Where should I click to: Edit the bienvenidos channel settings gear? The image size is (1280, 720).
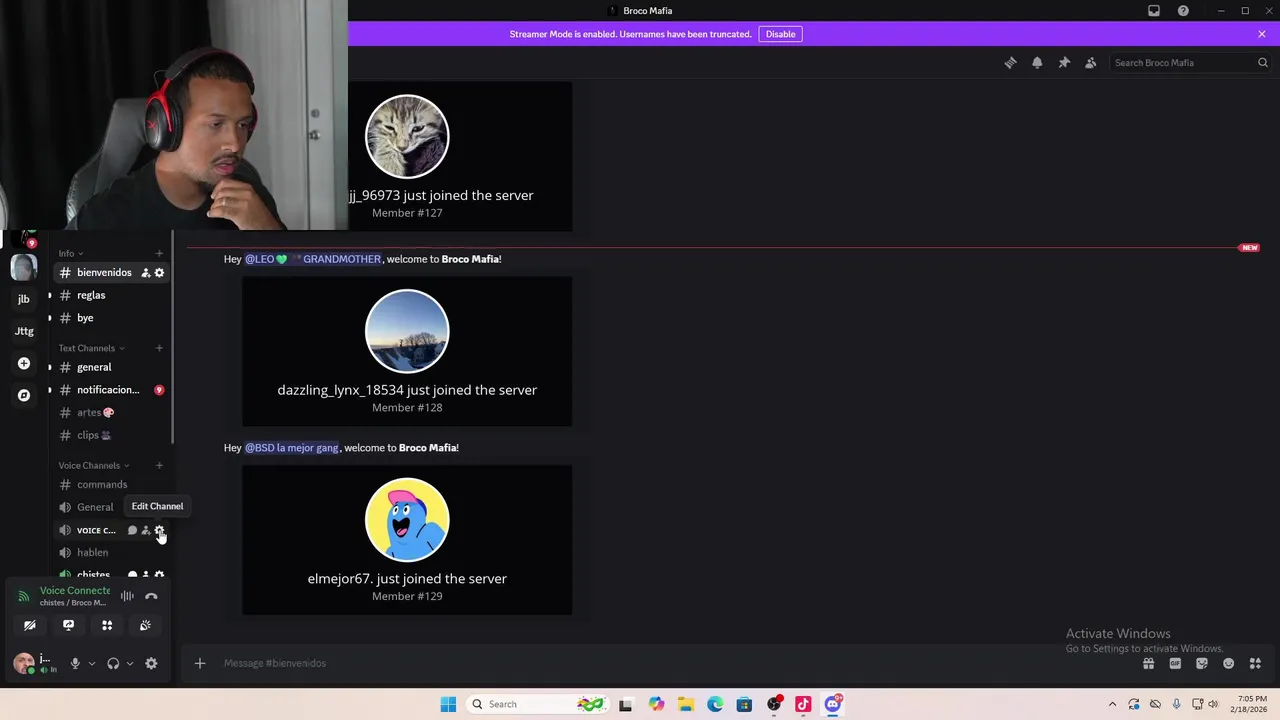(x=159, y=273)
